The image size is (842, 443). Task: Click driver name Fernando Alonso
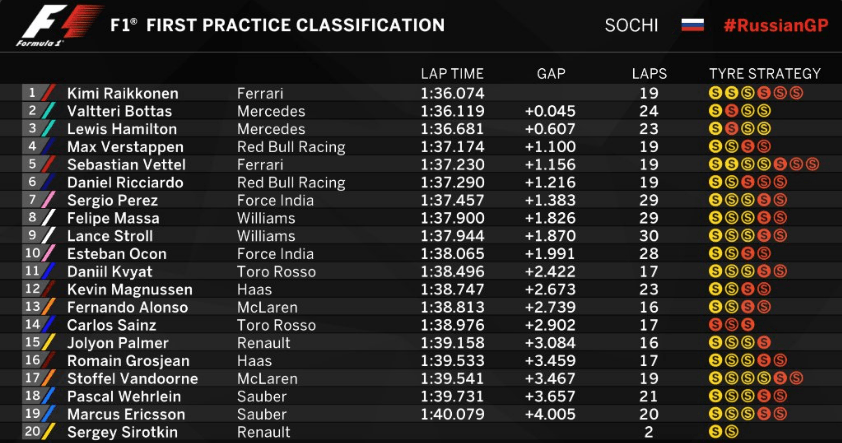[x=128, y=307]
